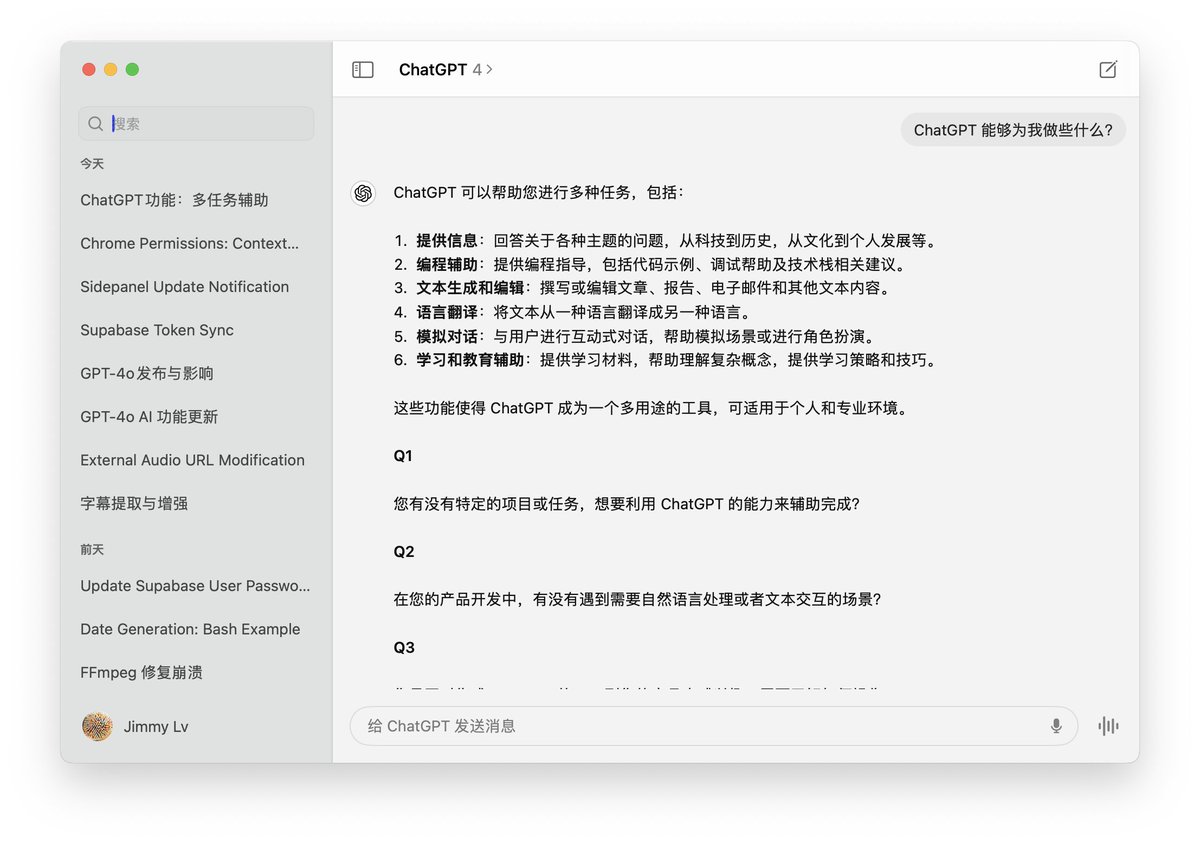Toggle the sidebar panel icon
Image resolution: width=1200 pixels, height=843 pixels.
point(363,70)
